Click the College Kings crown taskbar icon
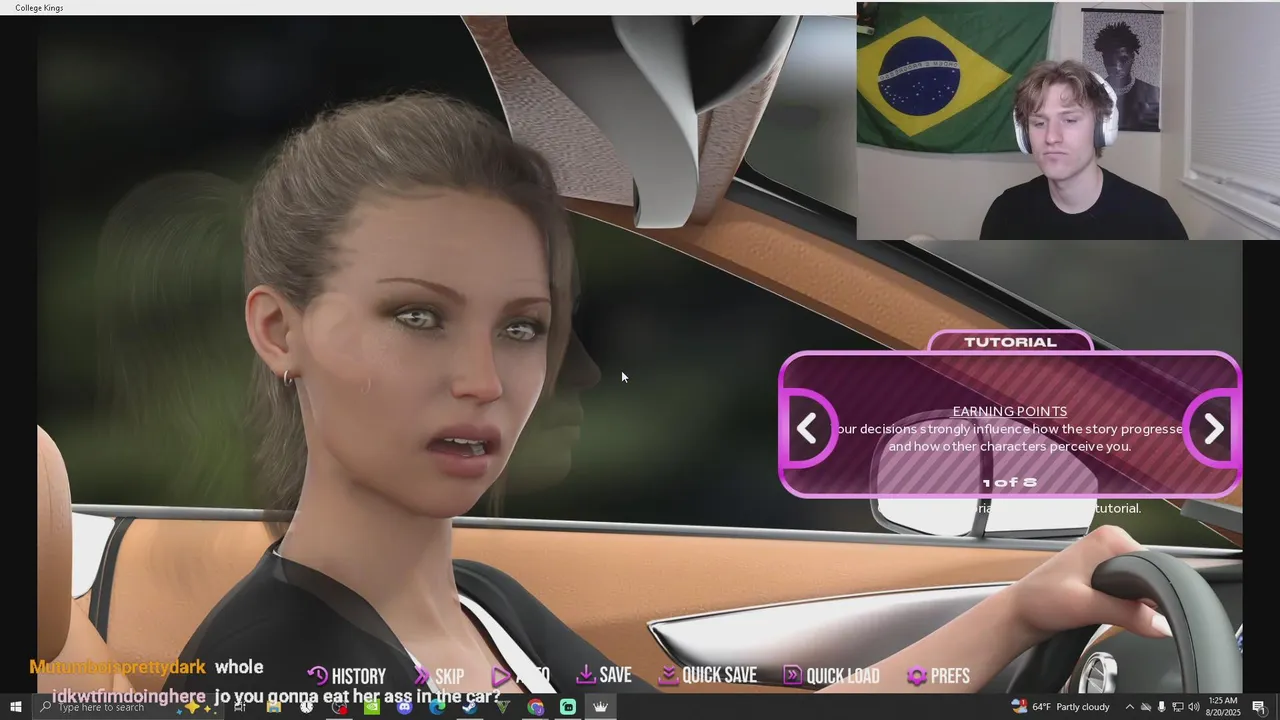 (600, 707)
